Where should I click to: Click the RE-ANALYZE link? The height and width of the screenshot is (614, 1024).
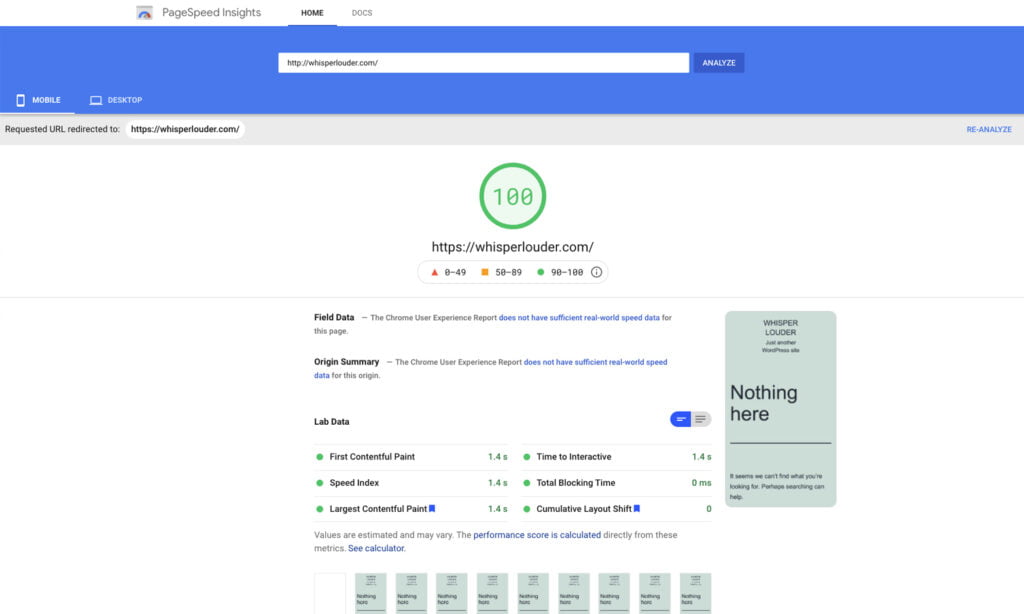pyautogui.click(x=989, y=129)
